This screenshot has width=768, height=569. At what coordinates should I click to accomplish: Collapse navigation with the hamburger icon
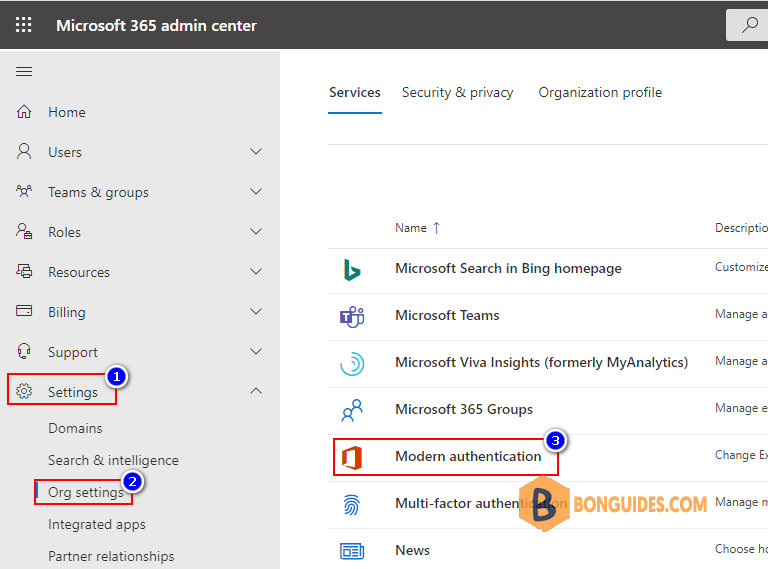[24, 71]
